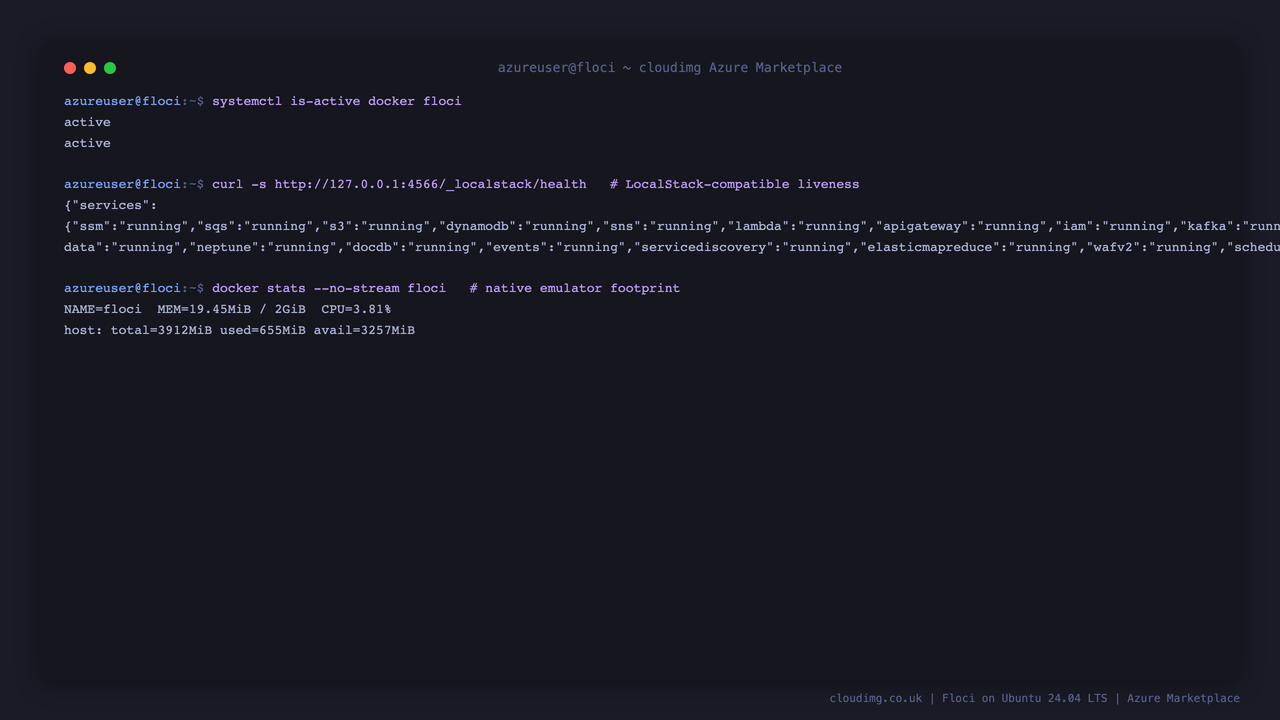The width and height of the screenshot is (1280, 720).
Task: Click the first 'active' output line
Action: 87,122
